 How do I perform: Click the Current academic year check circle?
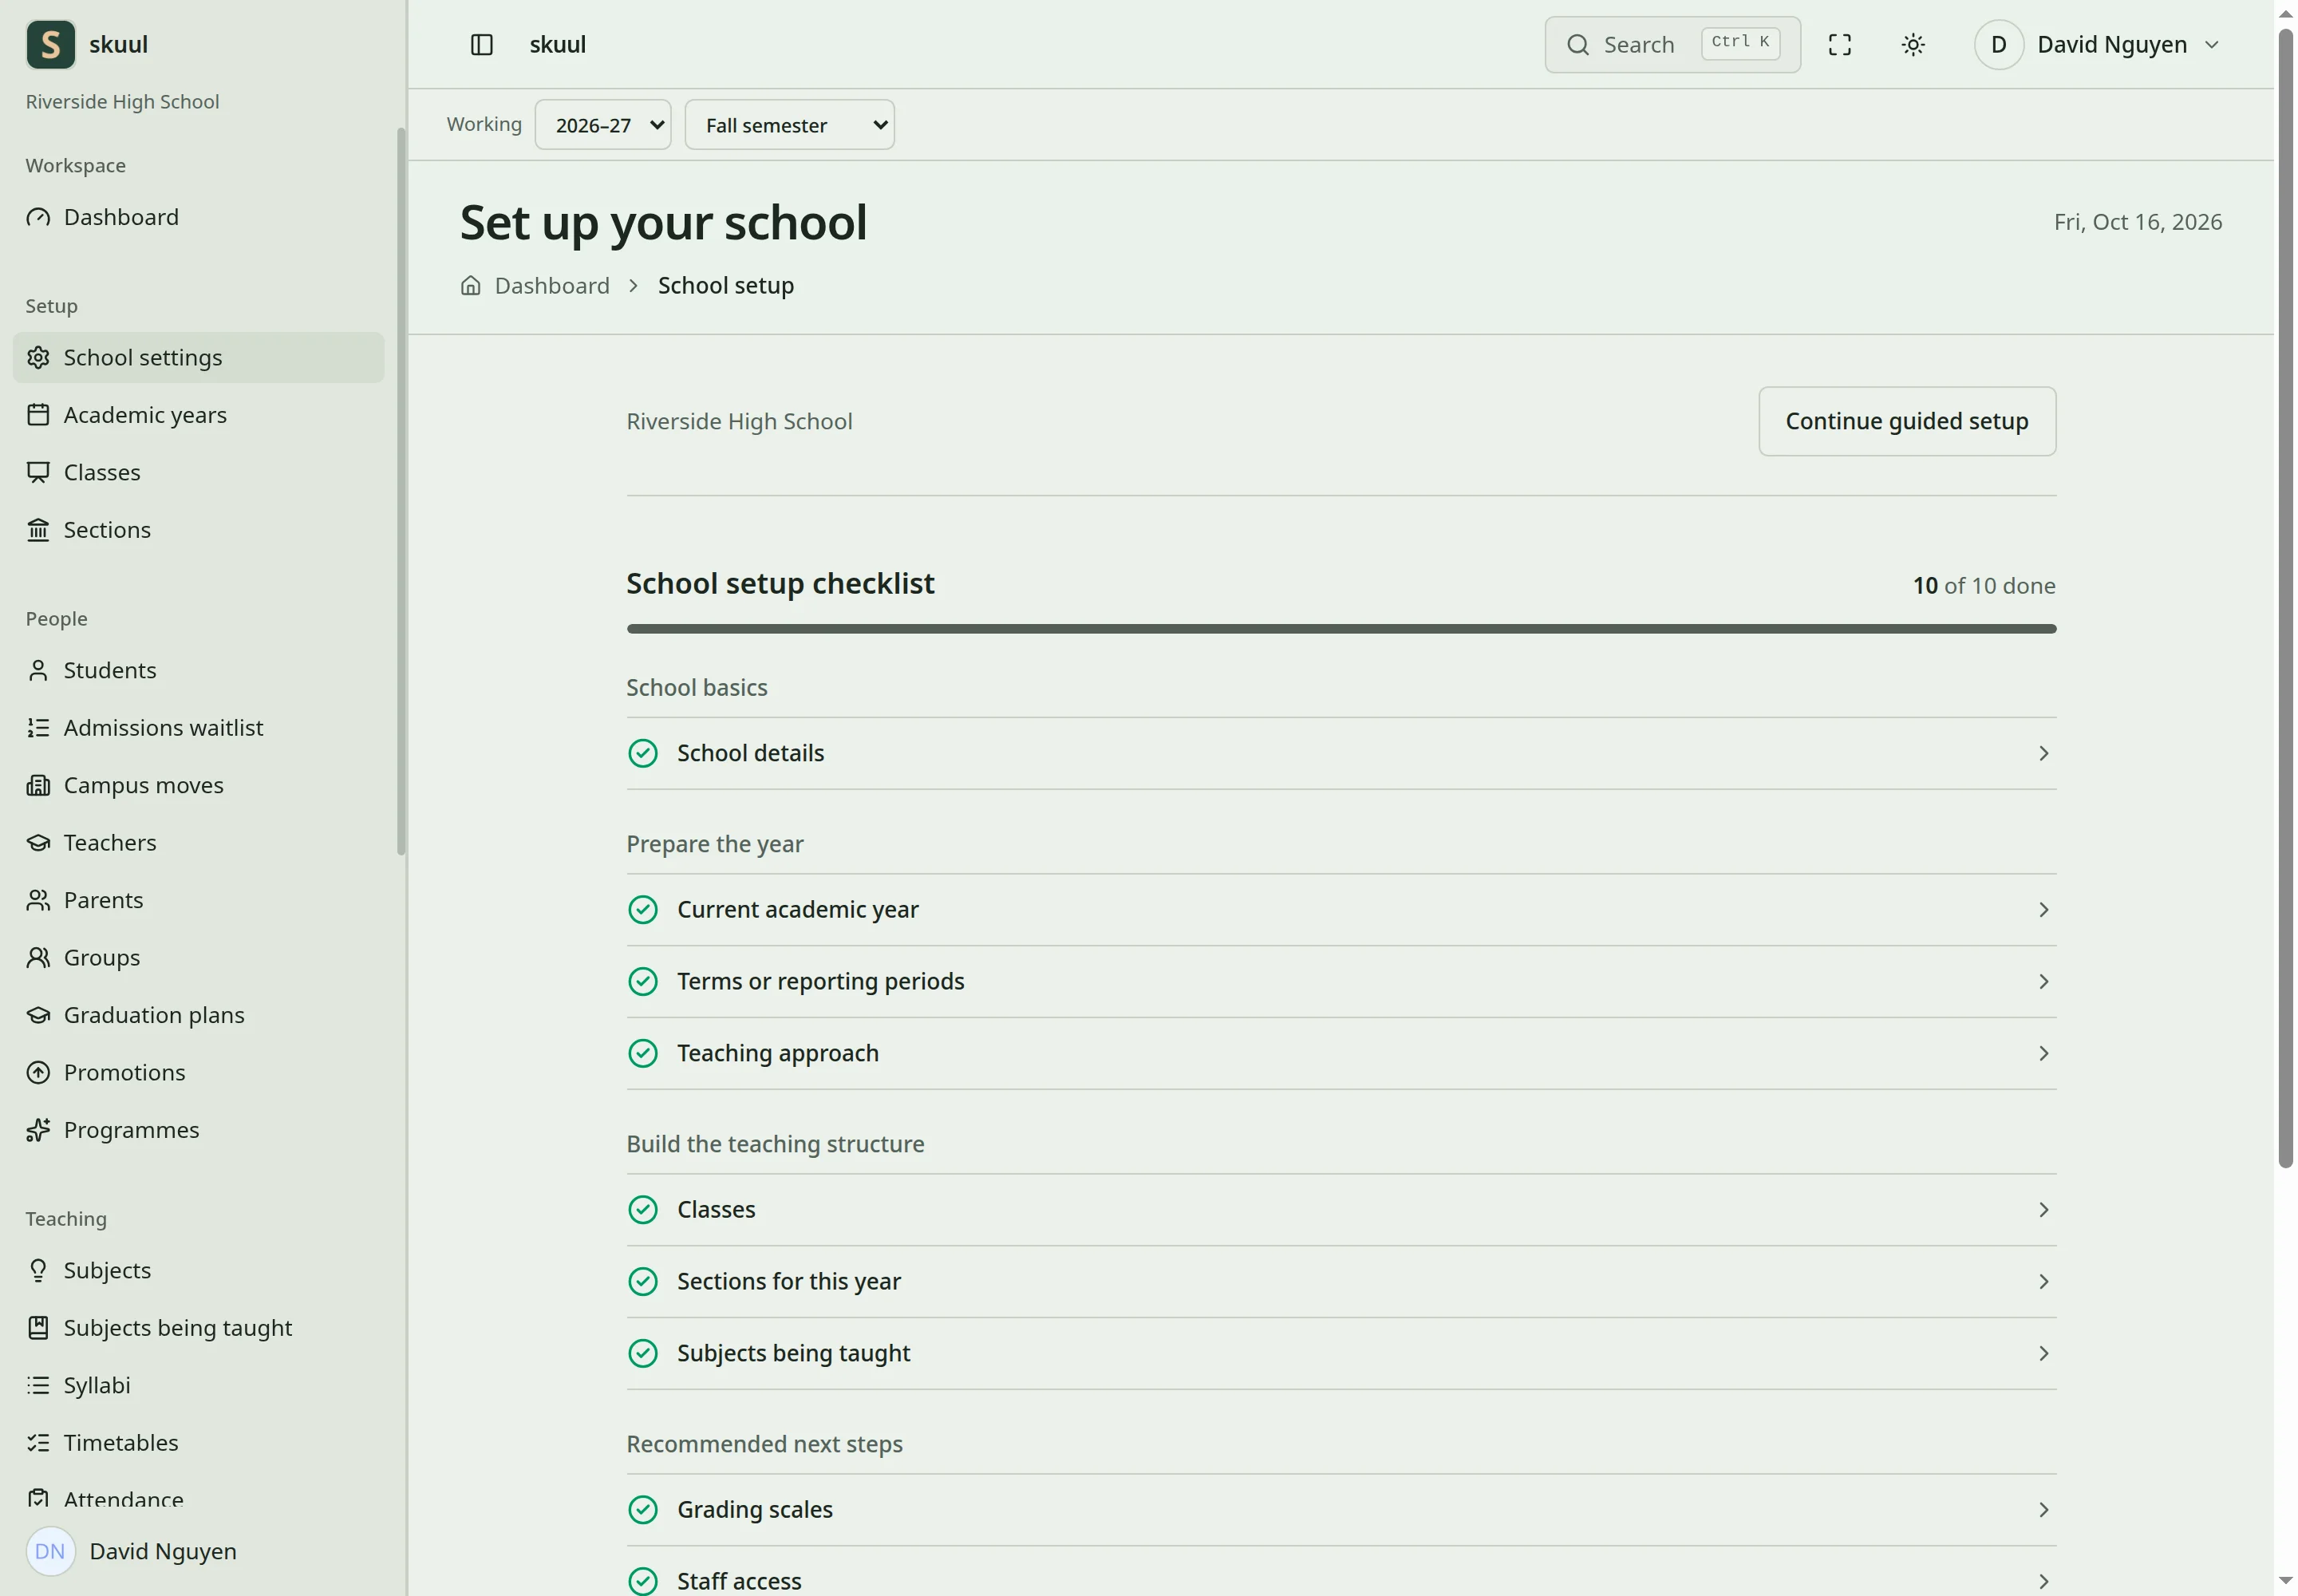[643, 910]
